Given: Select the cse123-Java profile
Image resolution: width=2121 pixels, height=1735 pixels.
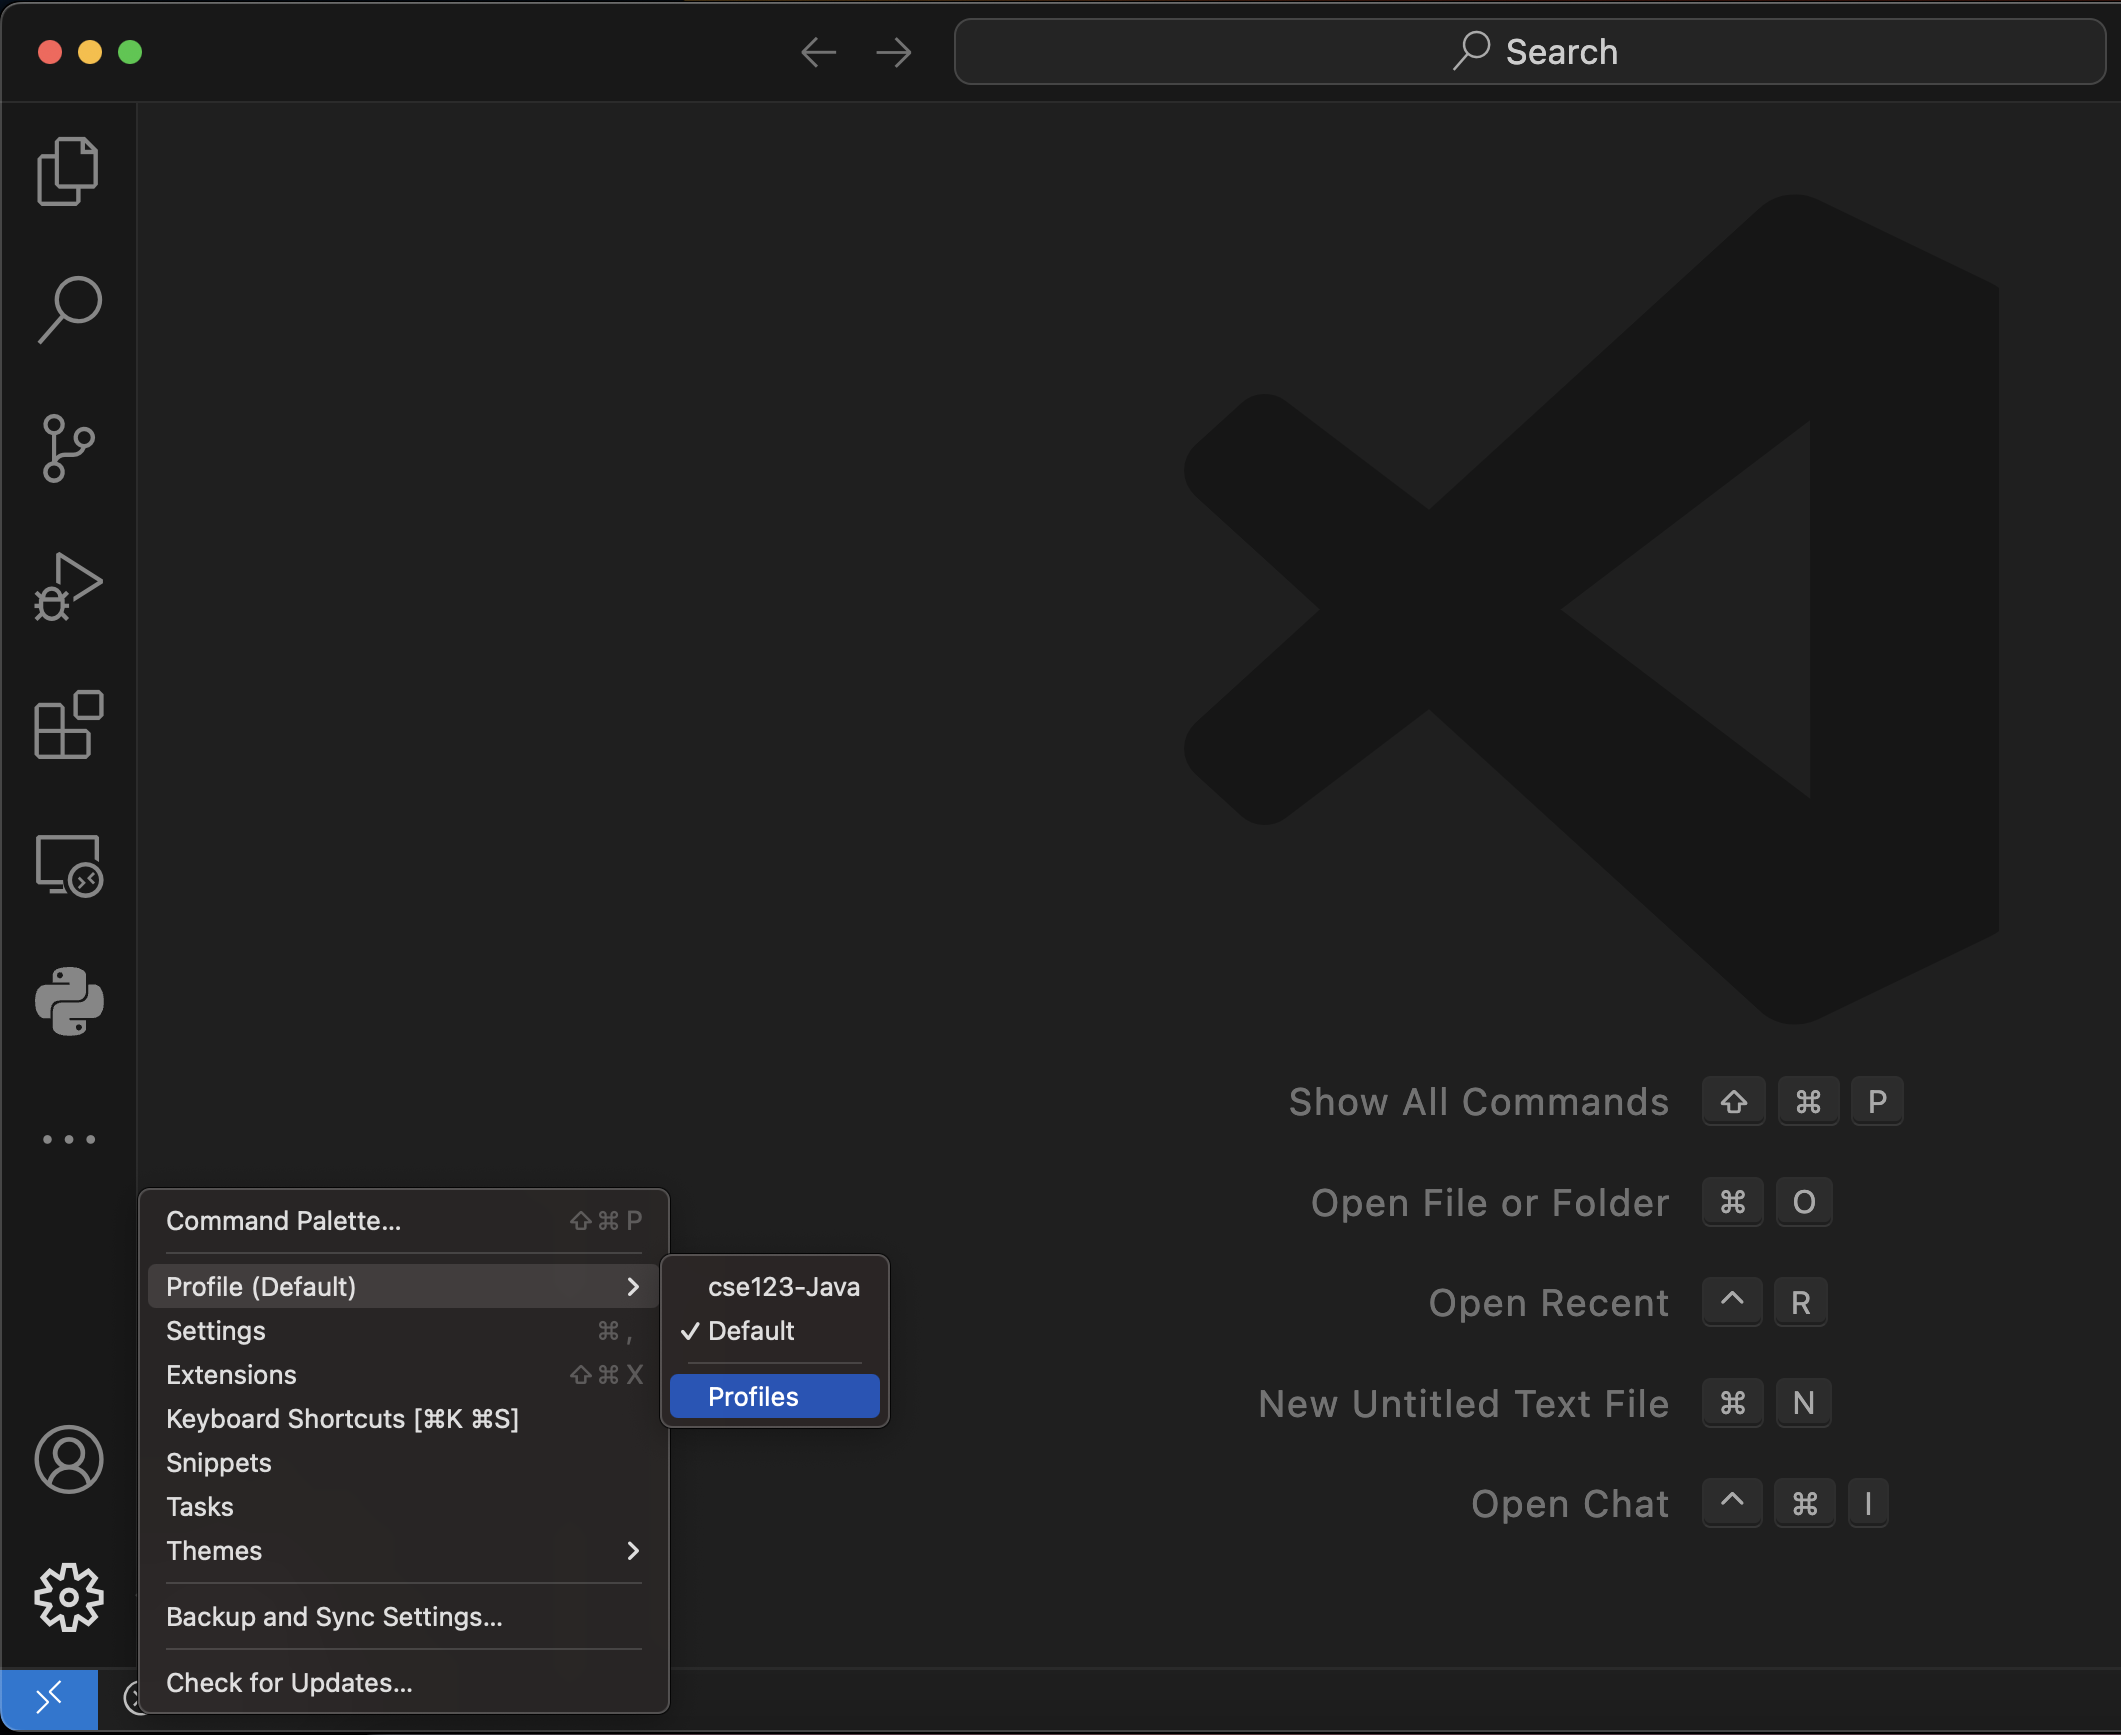Looking at the screenshot, I should (782, 1286).
